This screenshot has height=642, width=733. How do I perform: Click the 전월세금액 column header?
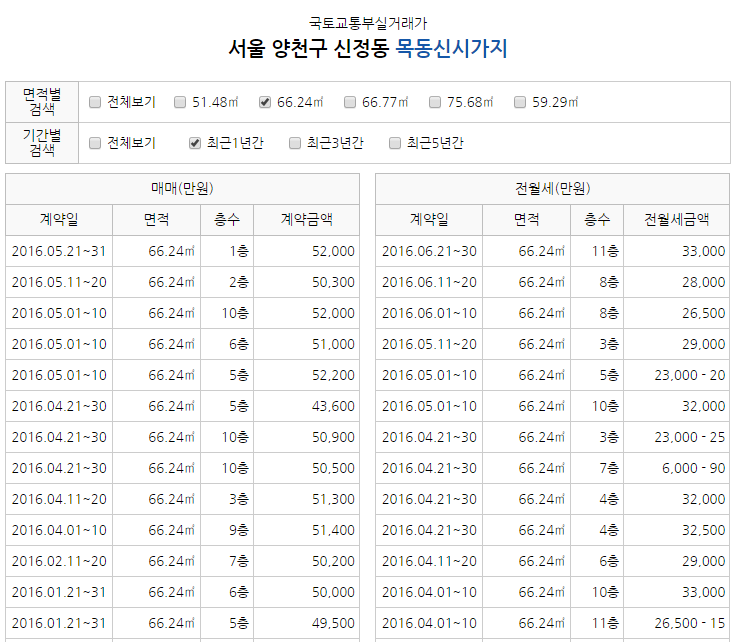coord(677,219)
